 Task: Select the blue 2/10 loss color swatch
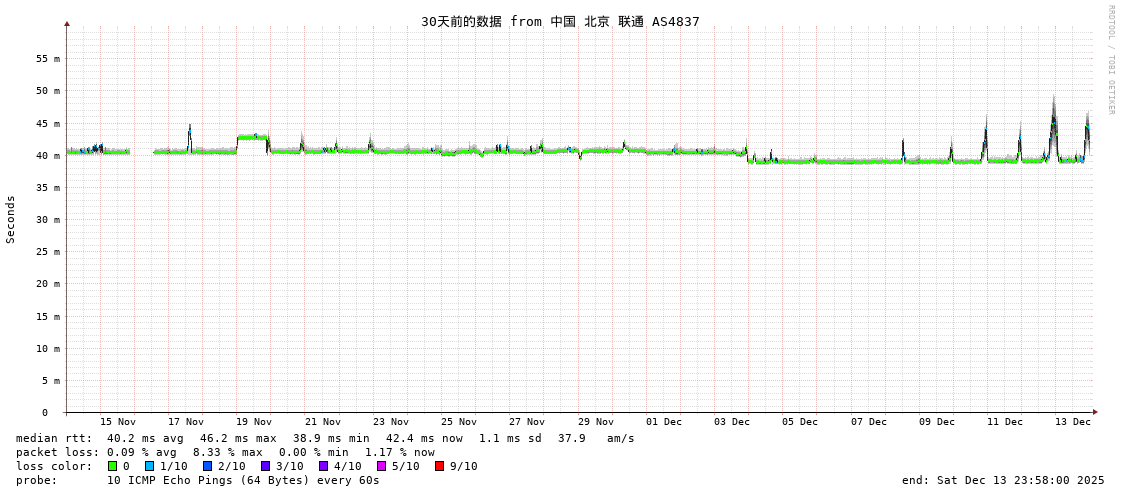pos(207,466)
